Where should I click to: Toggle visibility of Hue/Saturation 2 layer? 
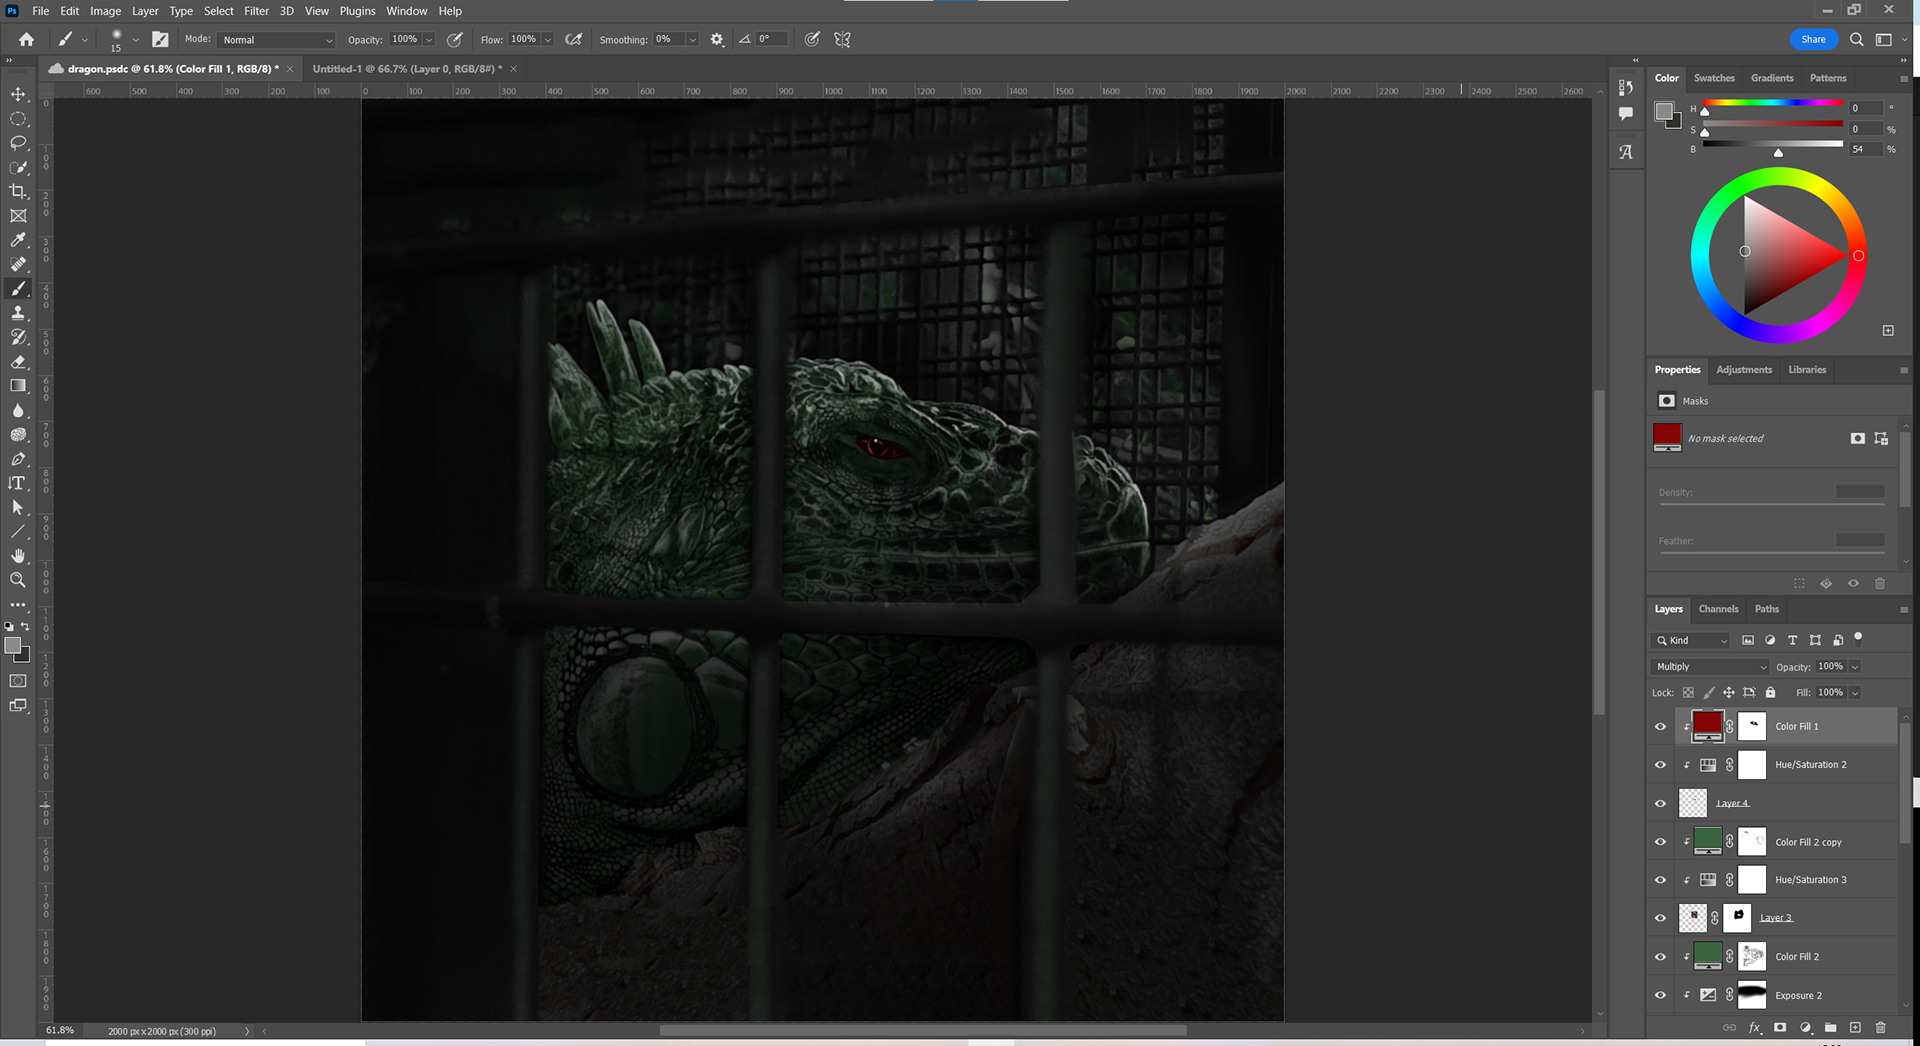[x=1661, y=765]
